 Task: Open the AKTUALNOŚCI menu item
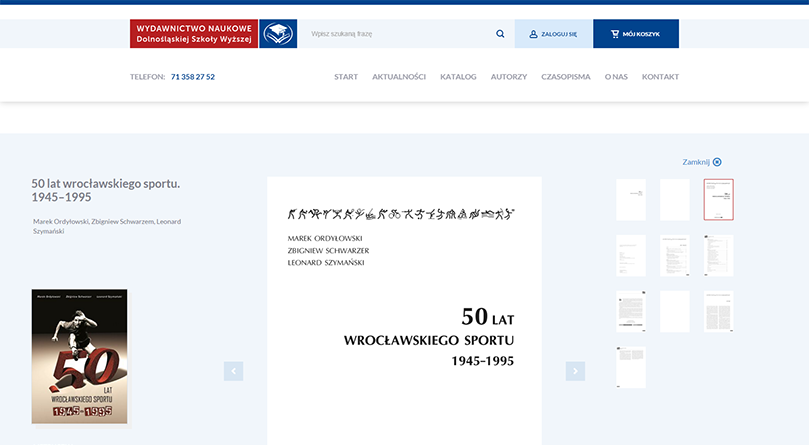(399, 76)
